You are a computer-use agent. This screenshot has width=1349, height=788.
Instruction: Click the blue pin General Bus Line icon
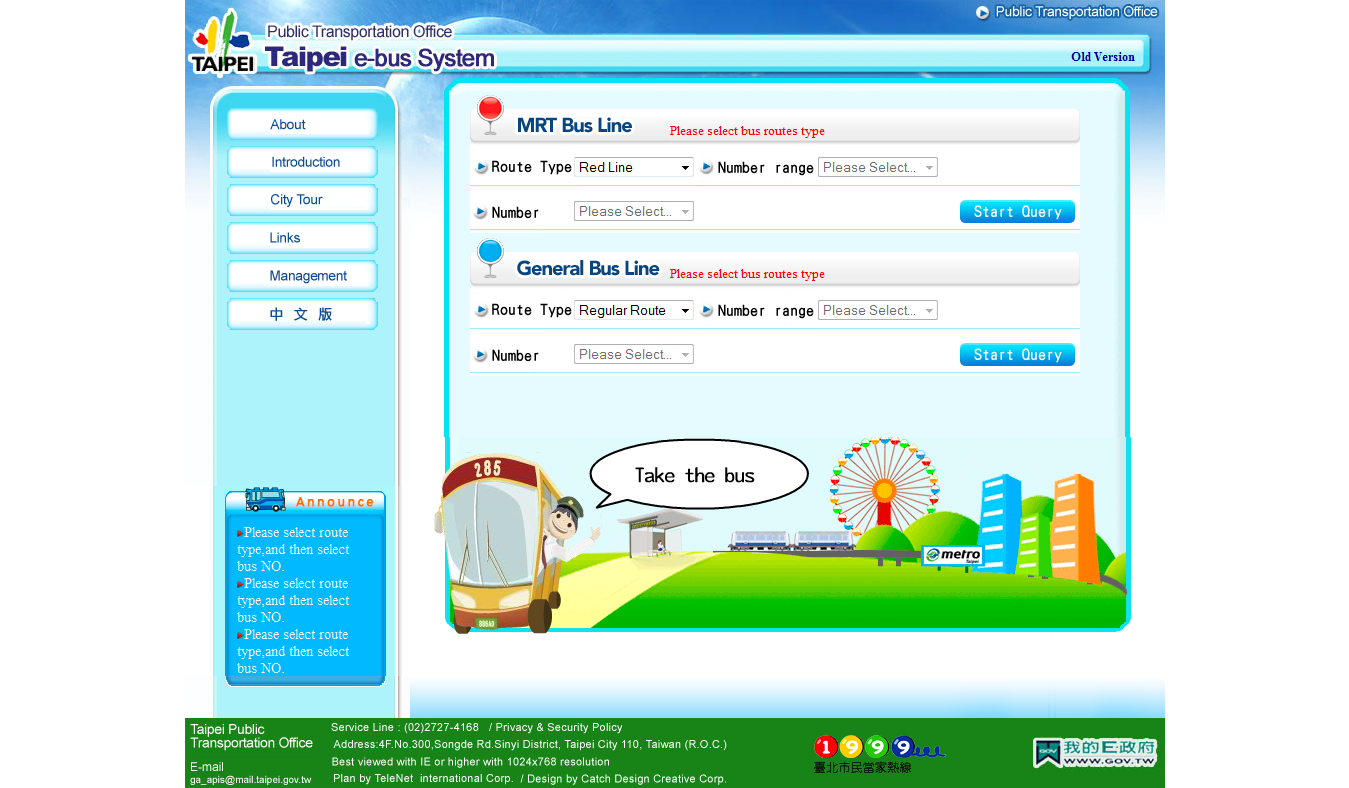point(490,259)
